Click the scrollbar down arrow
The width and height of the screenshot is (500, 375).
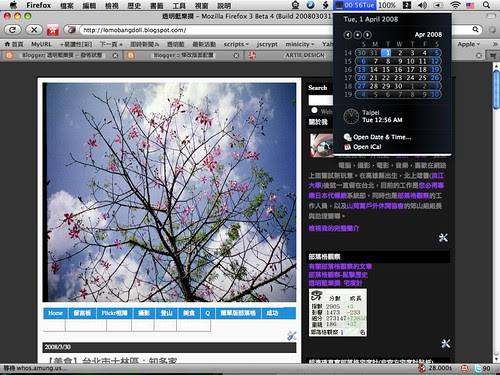(x=496, y=360)
